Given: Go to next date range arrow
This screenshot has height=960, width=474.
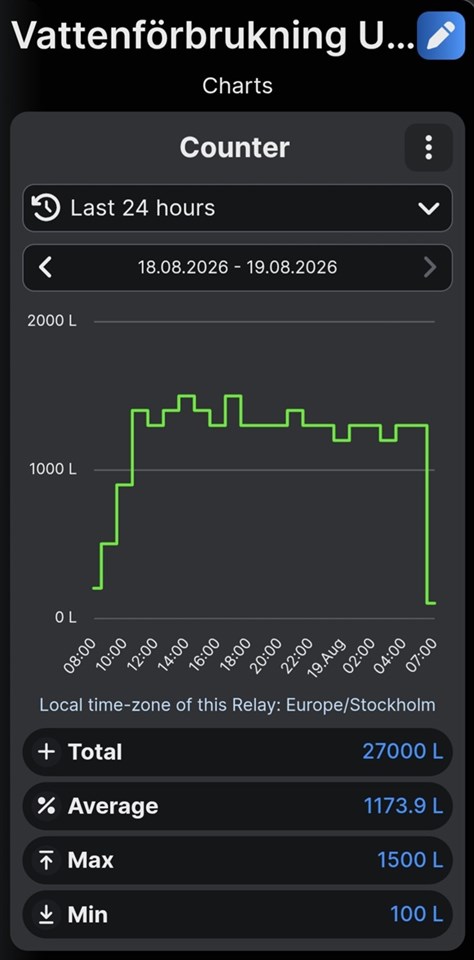Looking at the screenshot, I should pyautogui.click(x=430, y=268).
